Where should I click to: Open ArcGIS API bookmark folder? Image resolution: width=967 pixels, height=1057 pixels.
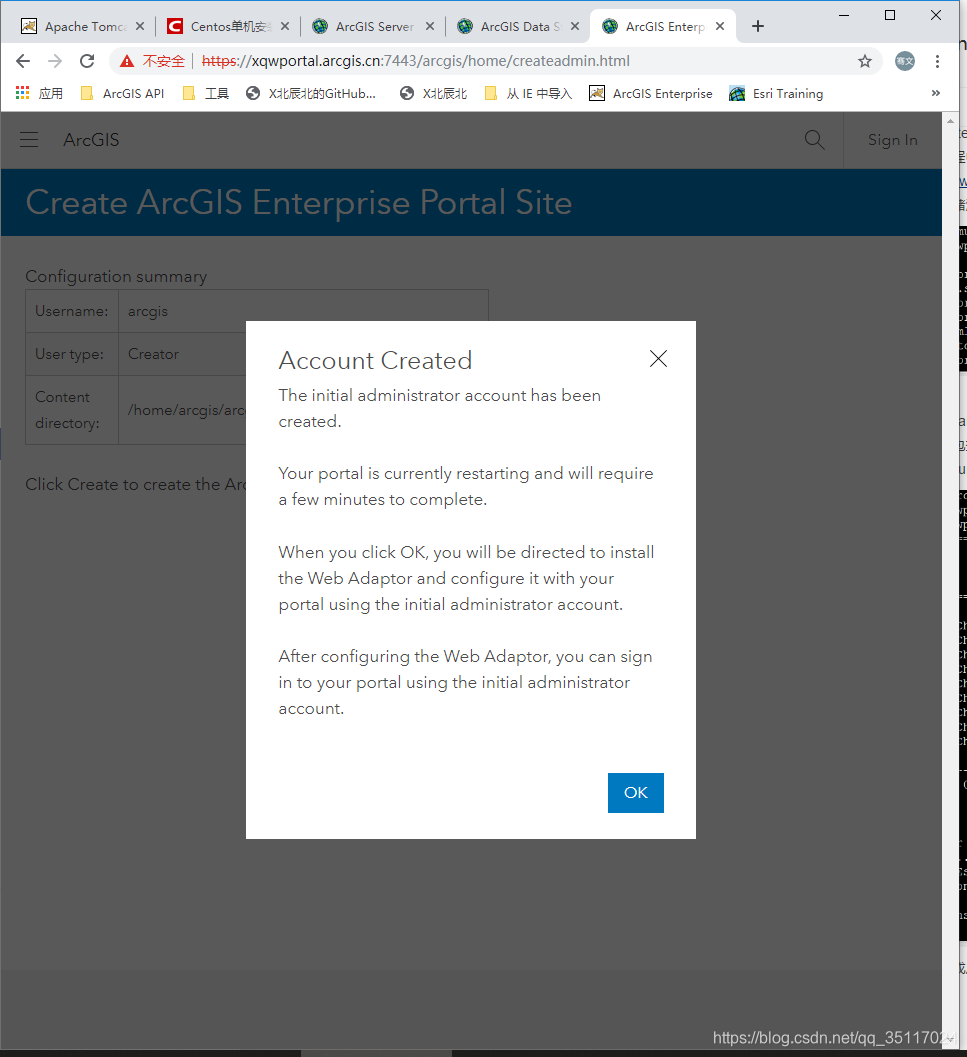coord(122,93)
